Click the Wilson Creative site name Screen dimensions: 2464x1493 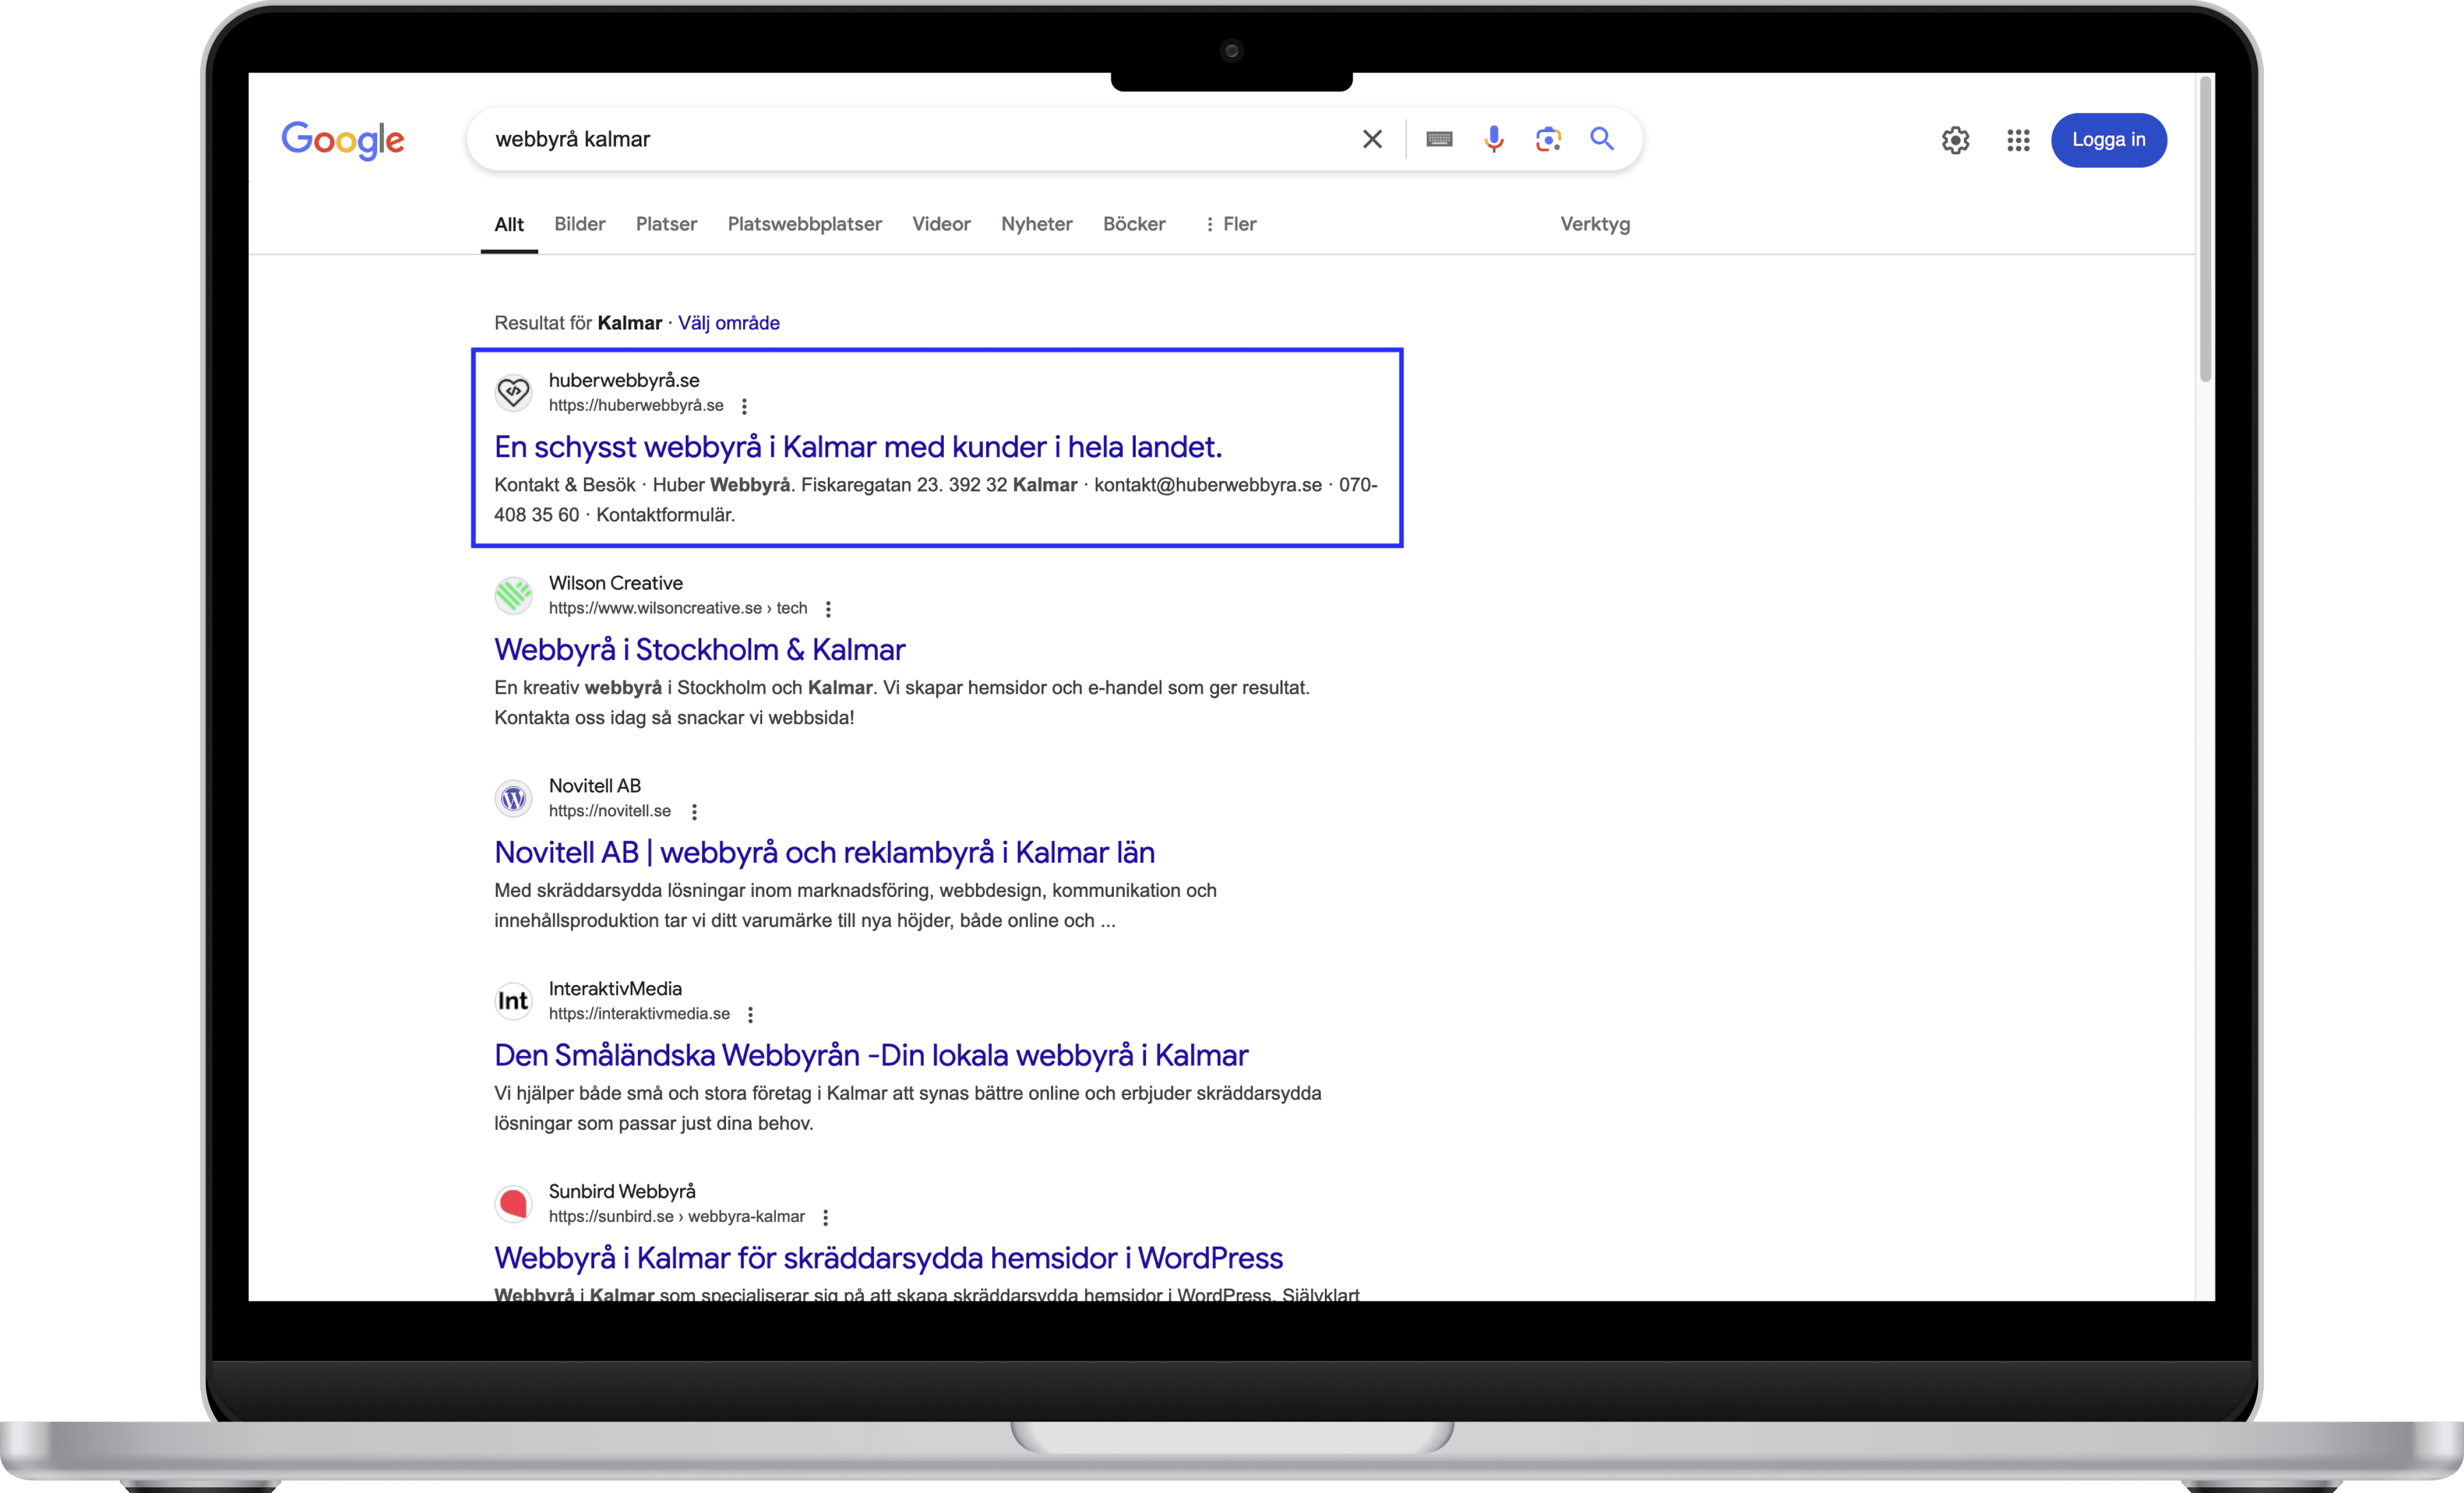pos(616,583)
